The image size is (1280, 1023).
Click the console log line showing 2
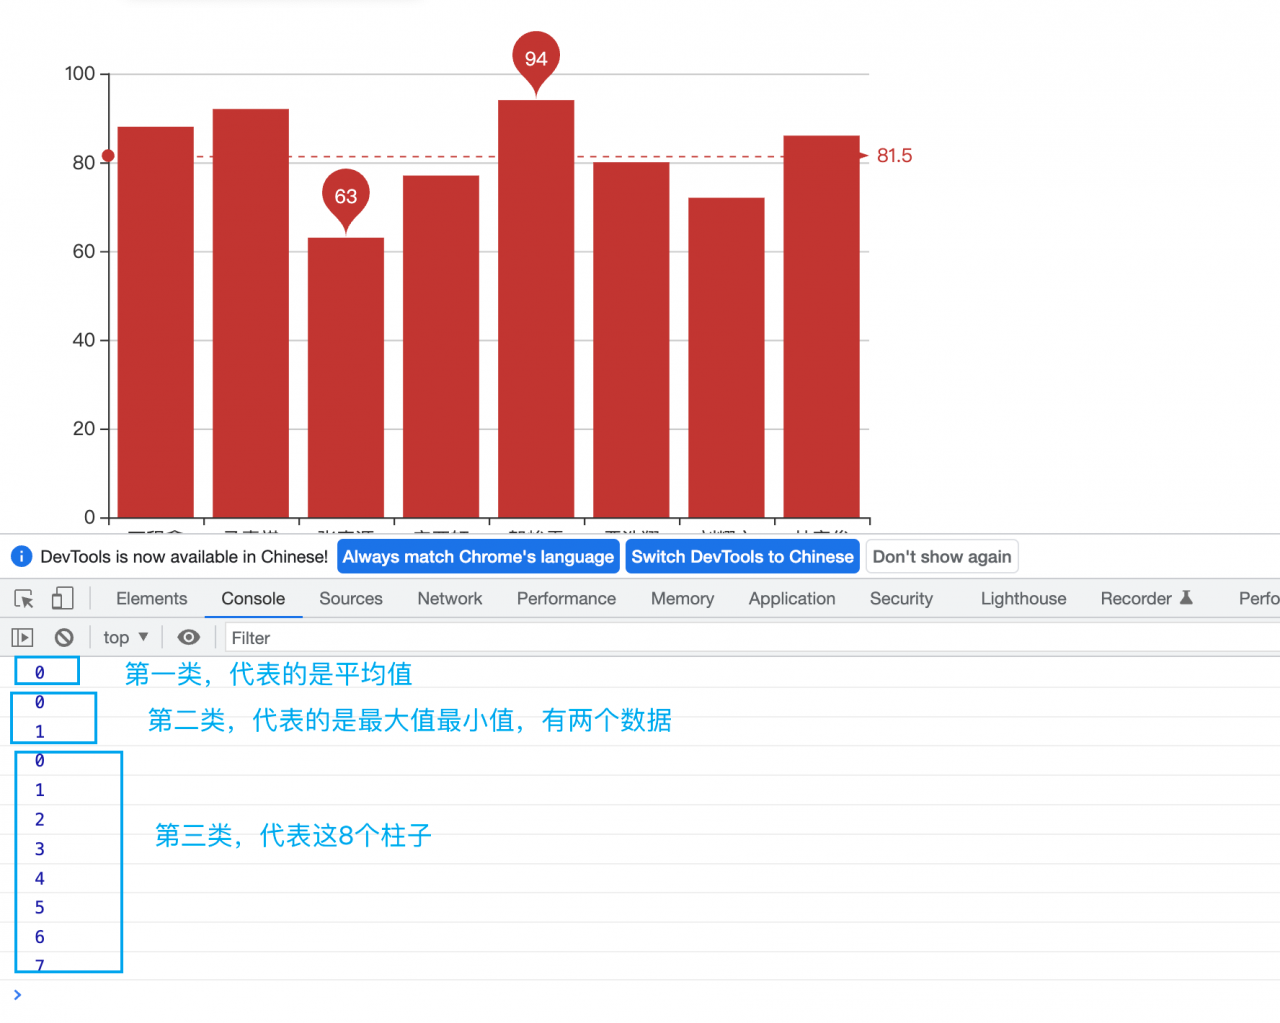tap(640, 820)
